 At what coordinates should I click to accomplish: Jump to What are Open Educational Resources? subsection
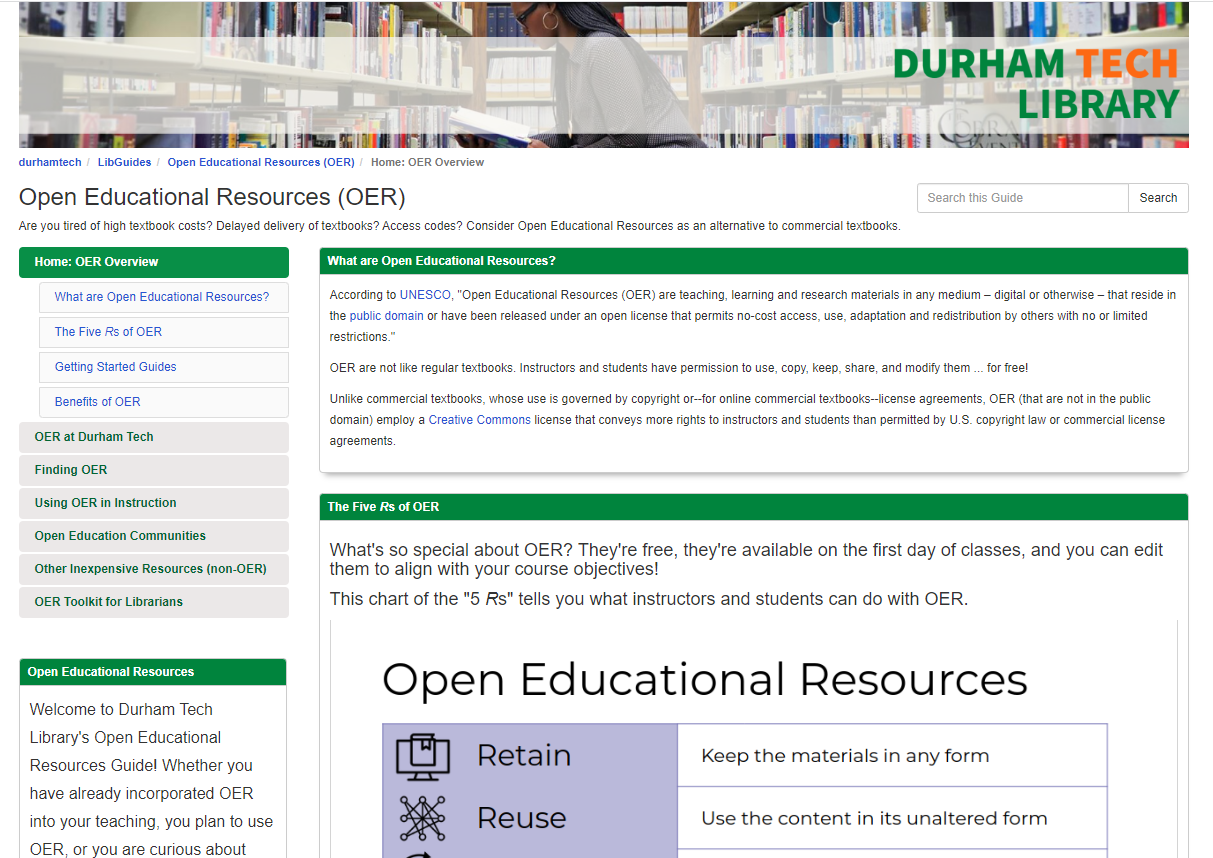(164, 297)
